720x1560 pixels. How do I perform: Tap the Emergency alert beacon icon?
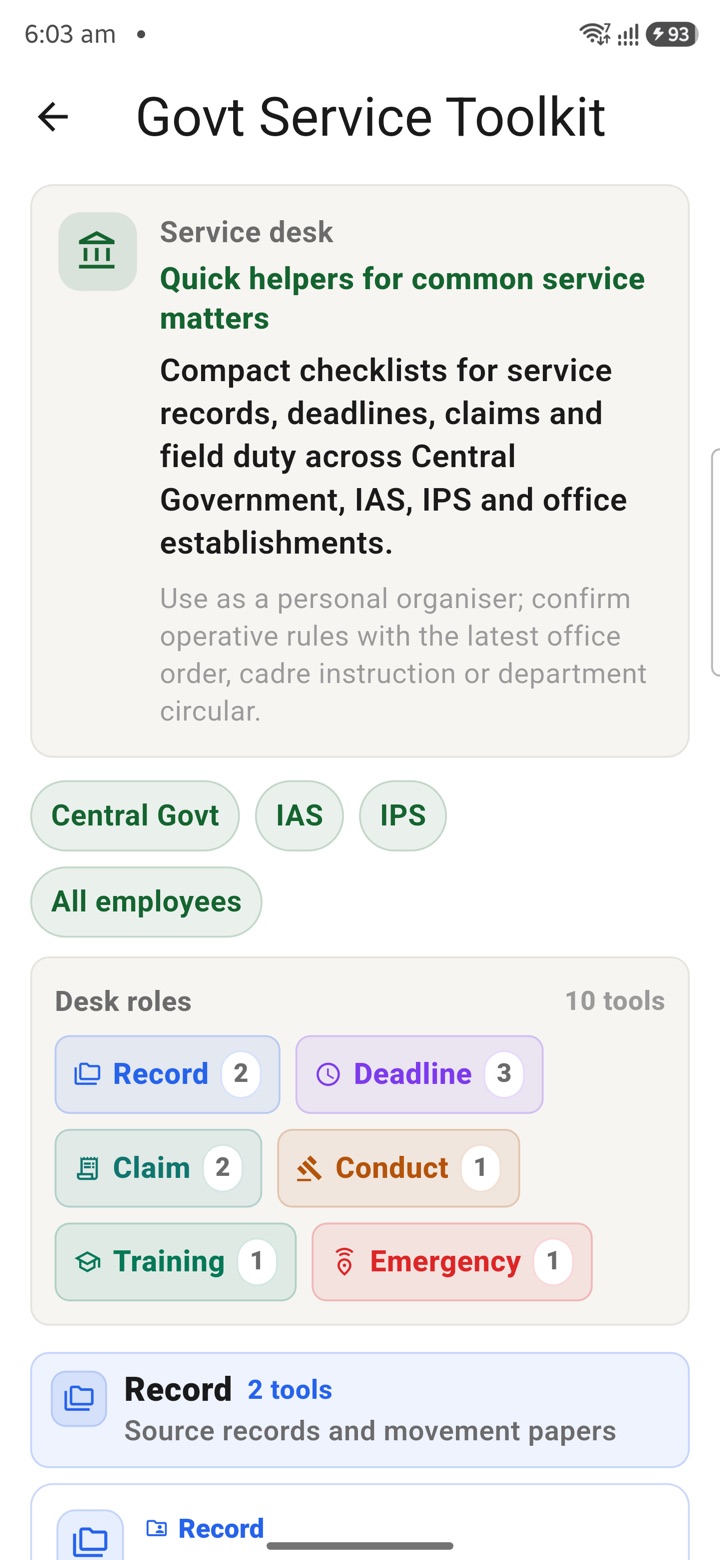coord(345,1262)
